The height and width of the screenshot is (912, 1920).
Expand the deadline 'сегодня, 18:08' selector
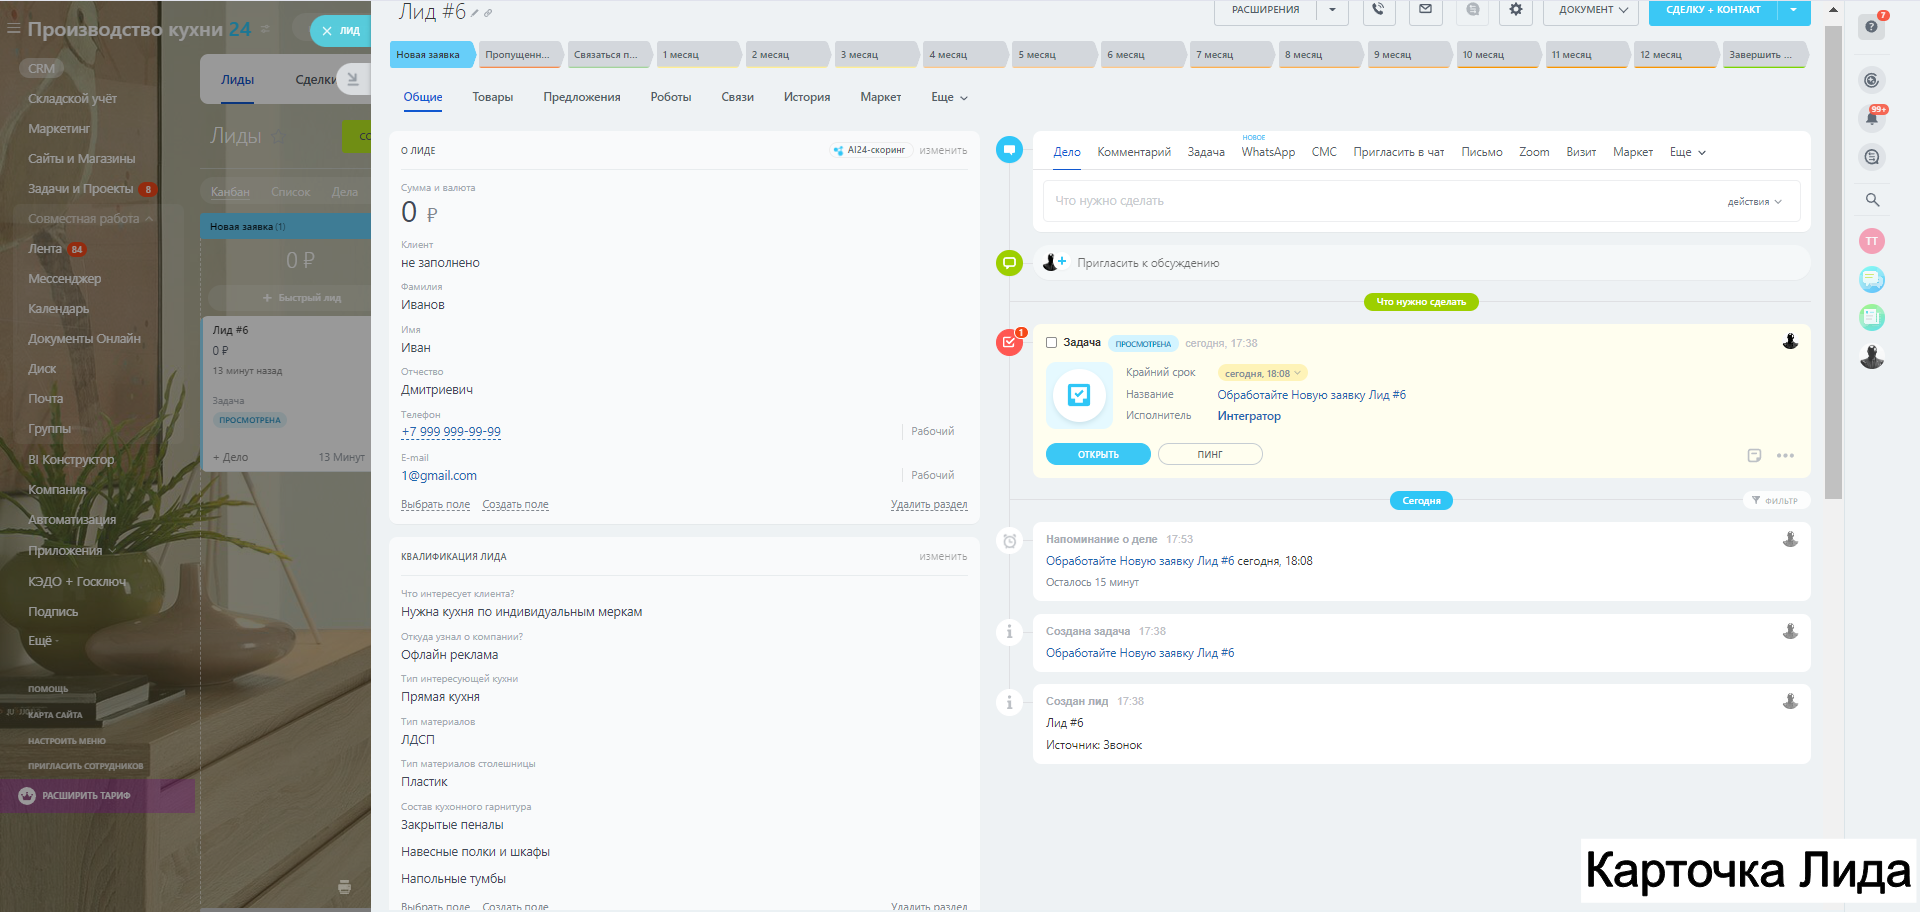(x=1263, y=374)
